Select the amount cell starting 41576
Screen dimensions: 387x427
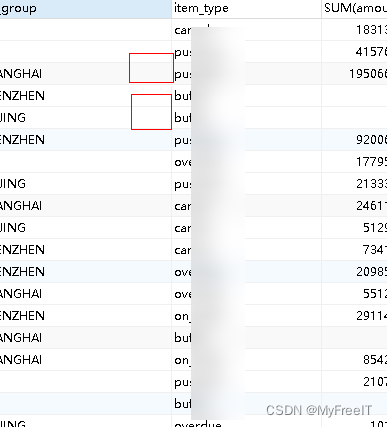354,52
